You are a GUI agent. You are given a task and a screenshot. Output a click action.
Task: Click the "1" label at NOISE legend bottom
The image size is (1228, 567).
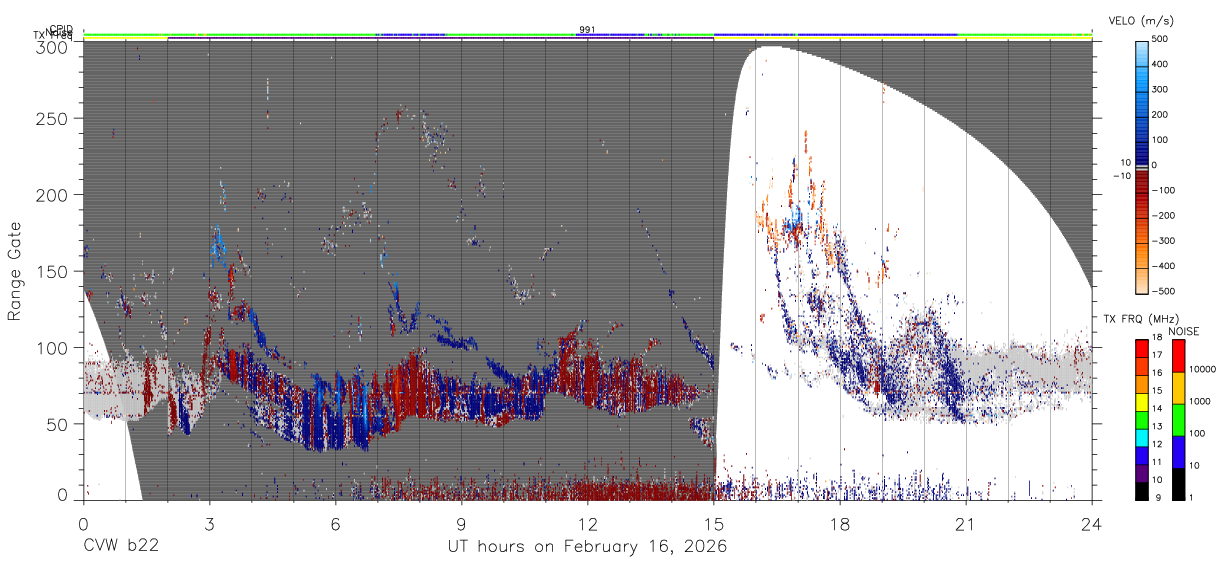tap(1191, 497)
